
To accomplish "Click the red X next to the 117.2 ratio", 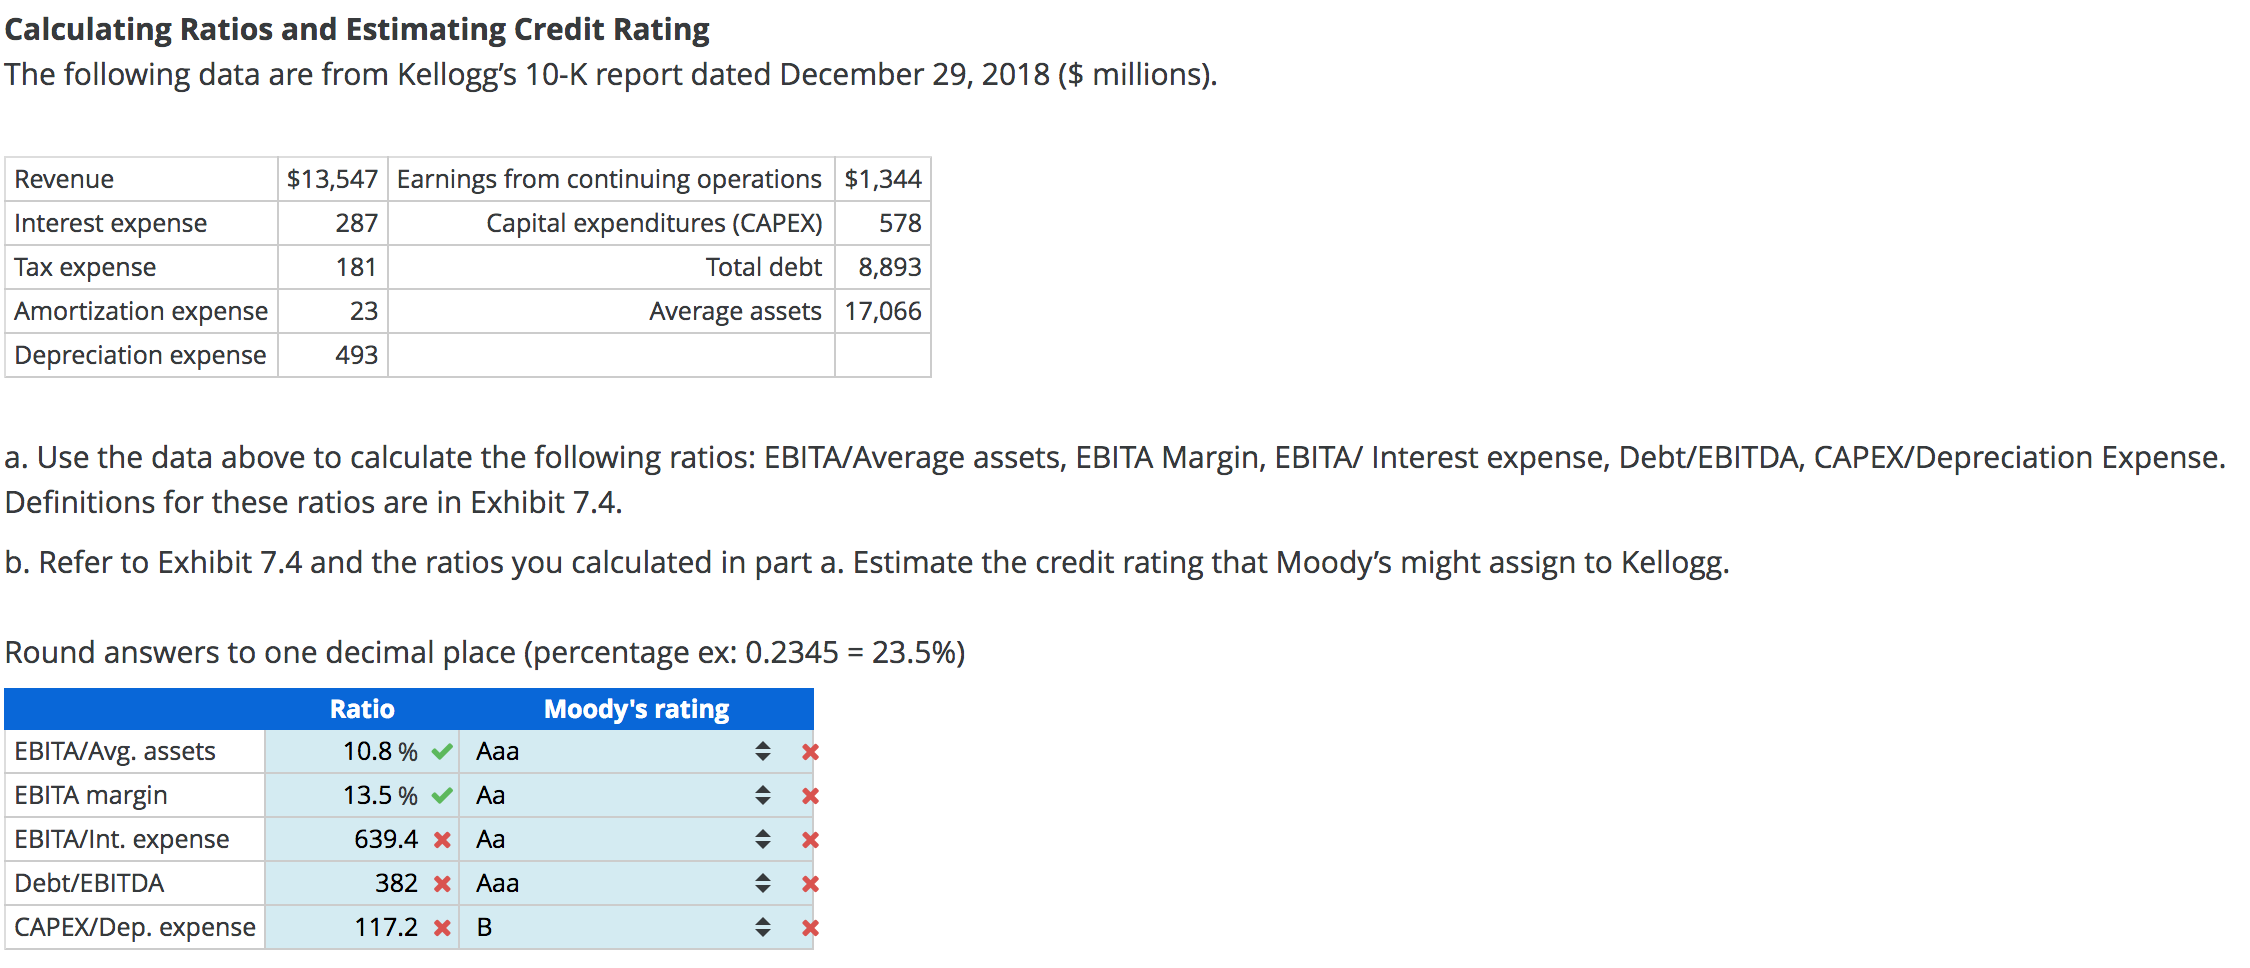I will [x=440, y=927].
